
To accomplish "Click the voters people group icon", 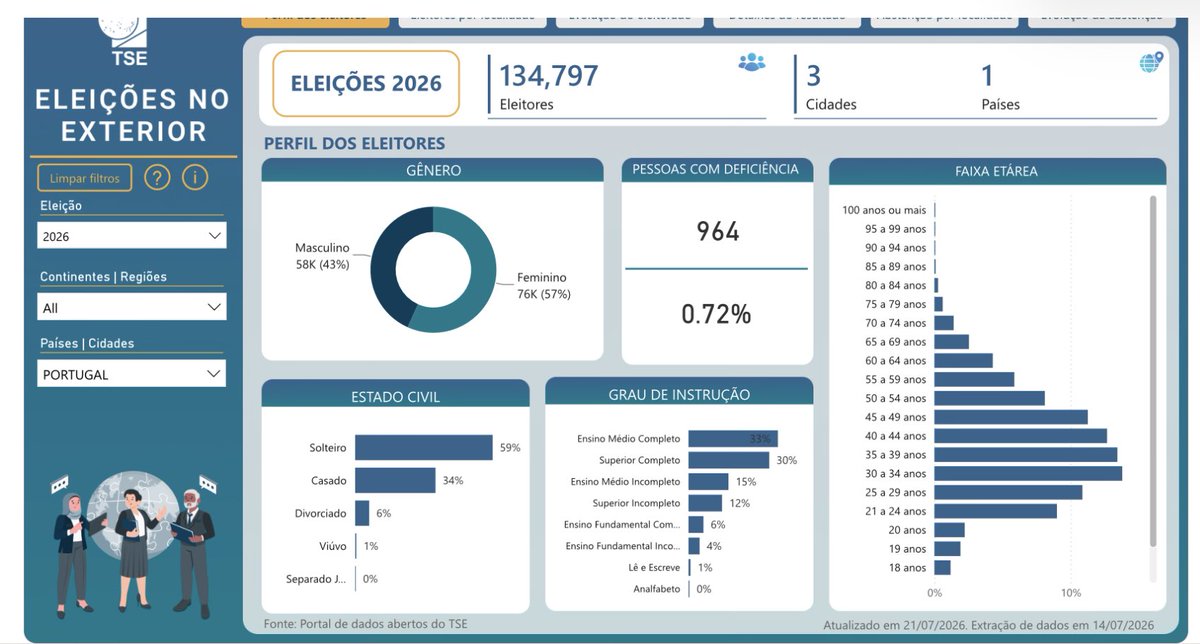I will (751, 62).
